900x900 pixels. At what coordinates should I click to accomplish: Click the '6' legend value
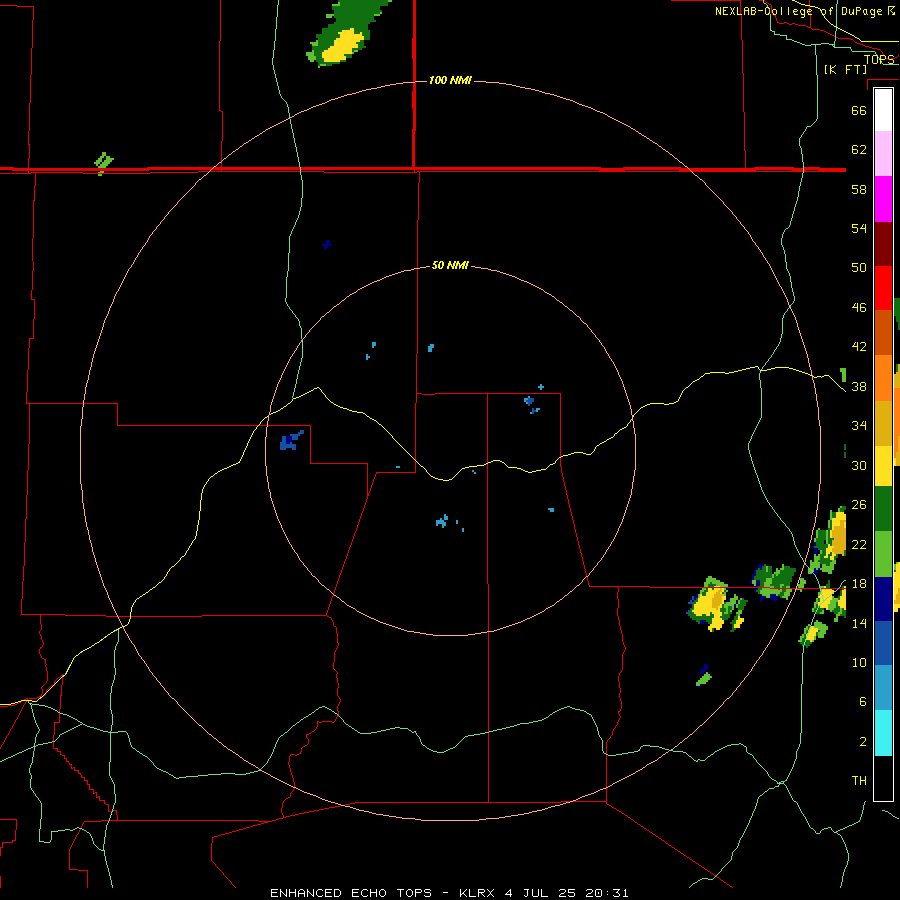coord(862,701)
